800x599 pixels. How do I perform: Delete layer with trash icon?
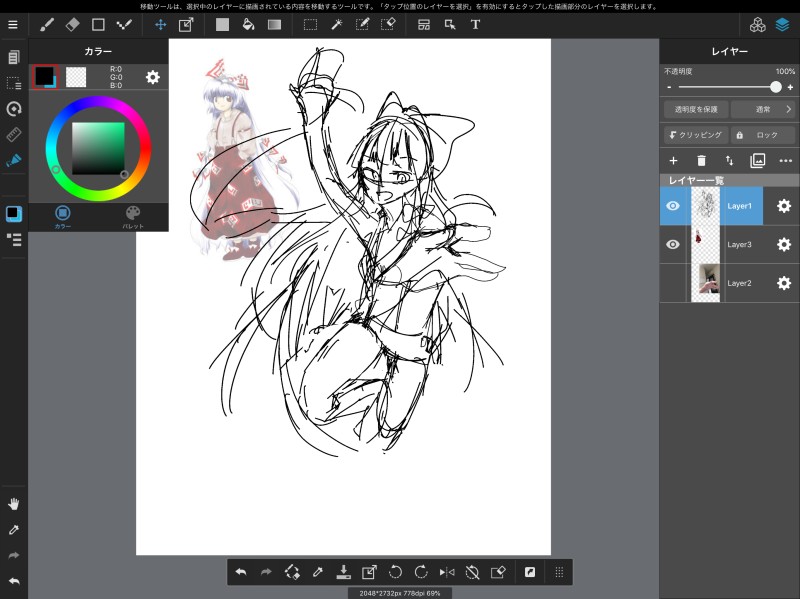(702, 161)
